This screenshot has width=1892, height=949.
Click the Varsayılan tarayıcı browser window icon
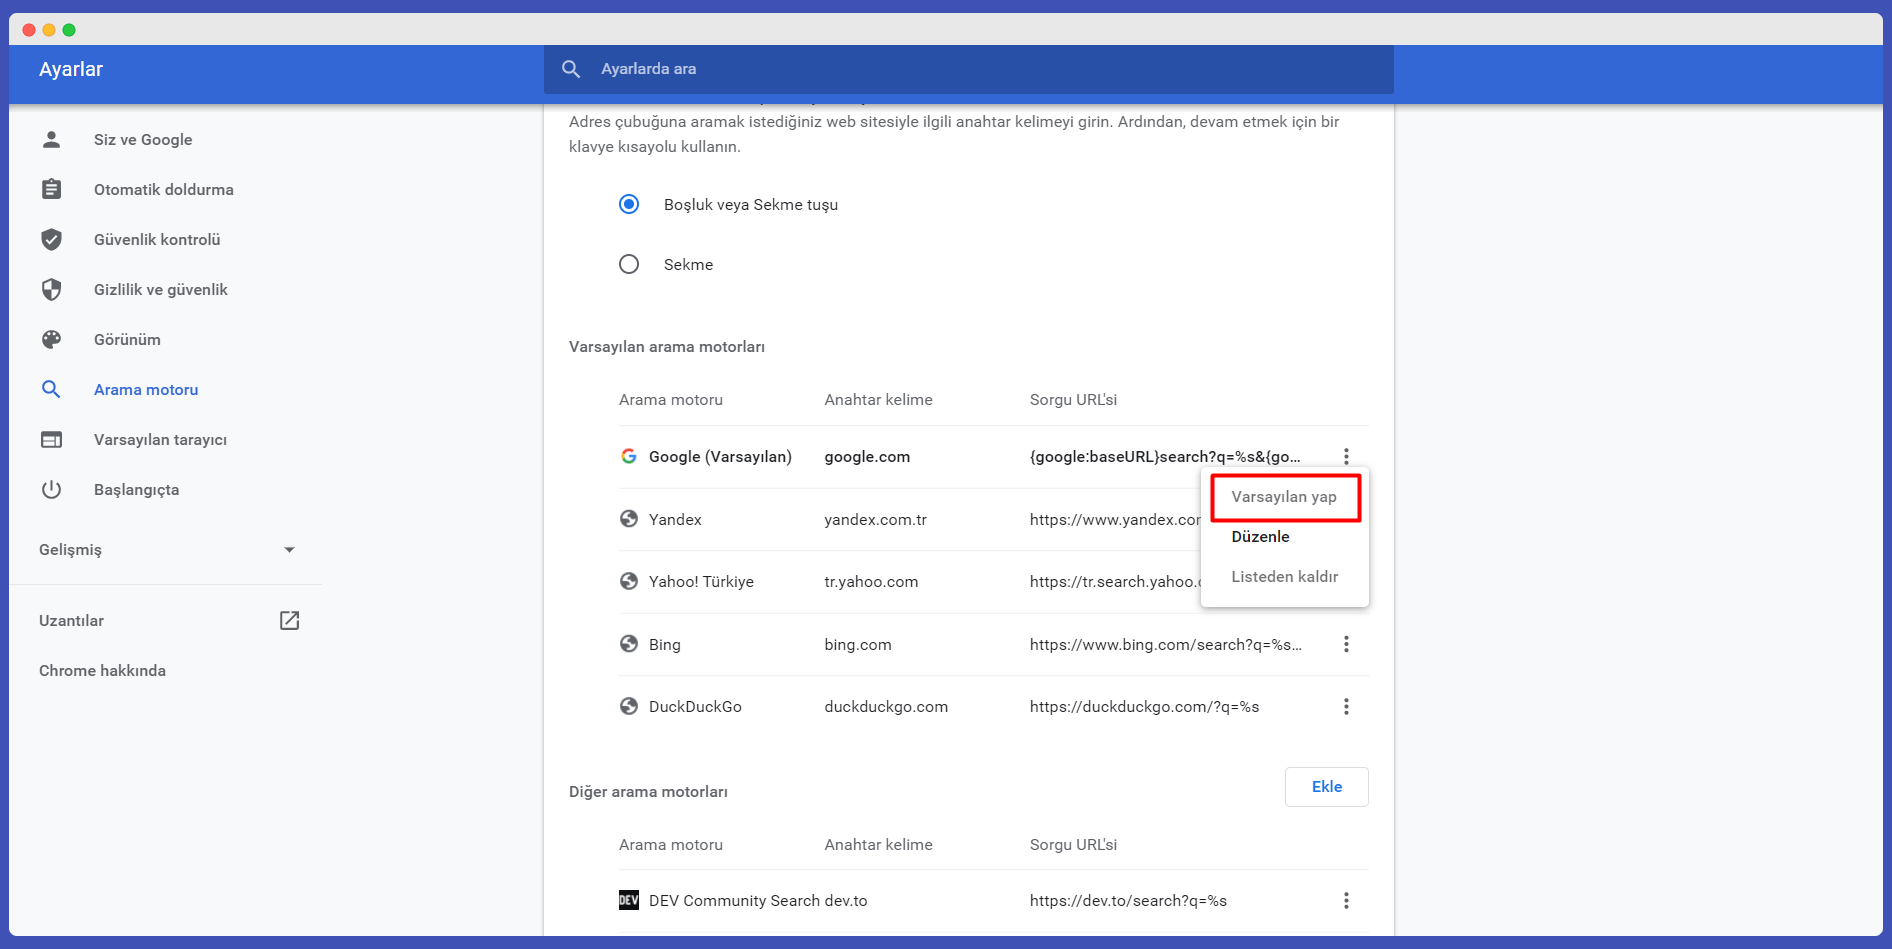pyautogui.click(x=51, y=439)
